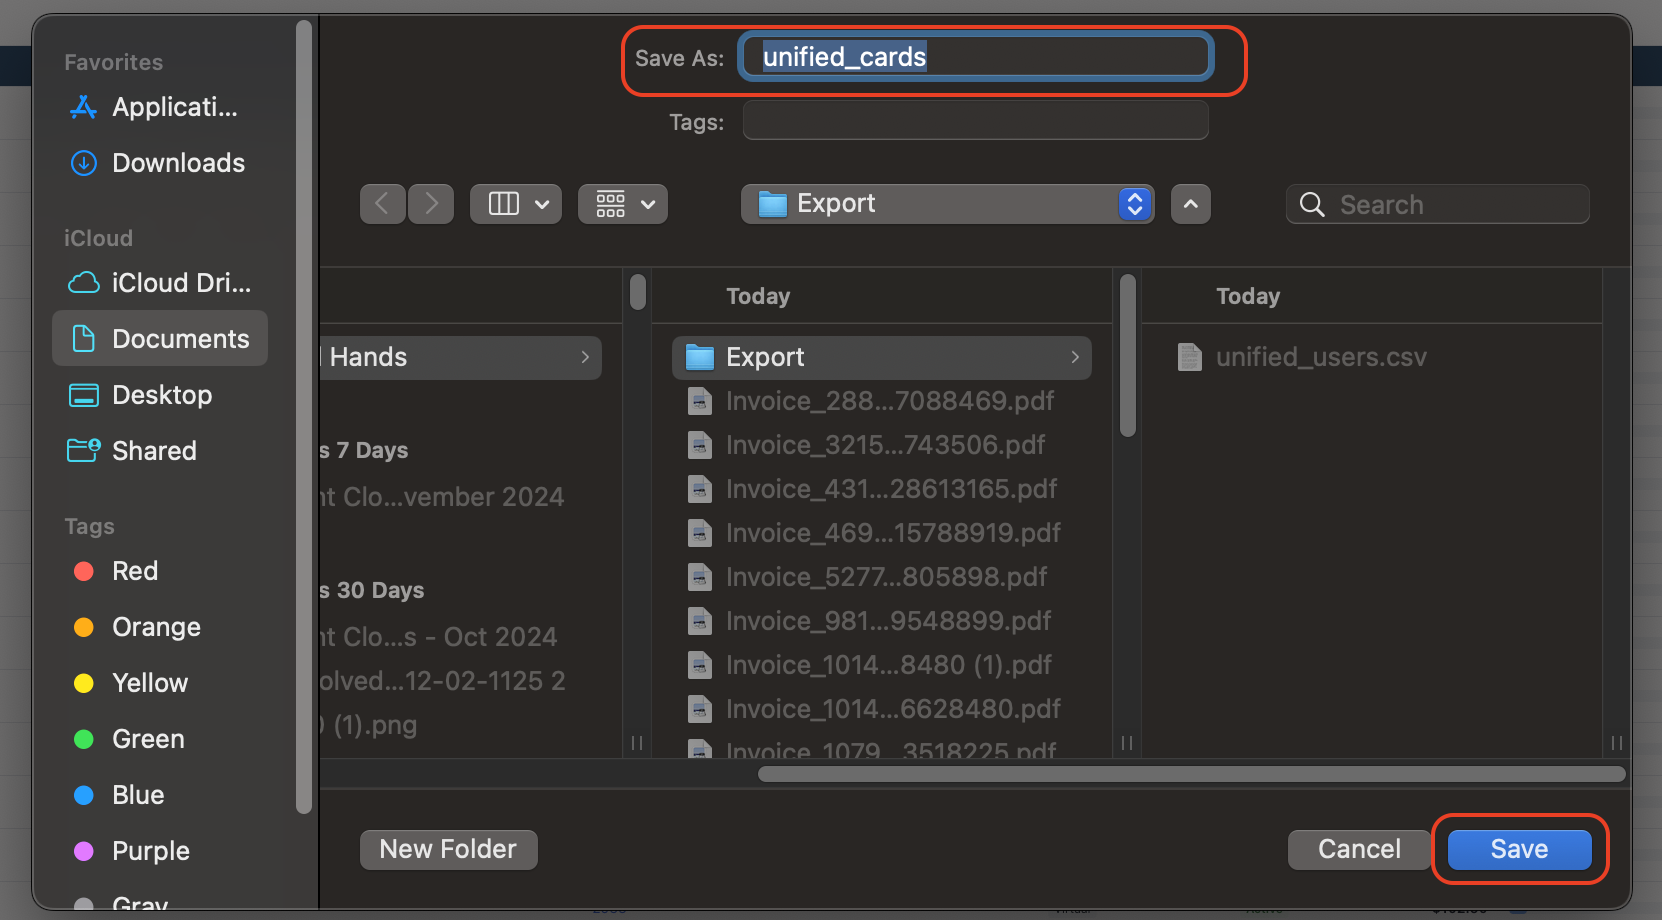The height and width of the screenshot is (920, 1662).
Task: Click the Invoice_981...9548899.pdf file icon
Action: pos(700,621)
